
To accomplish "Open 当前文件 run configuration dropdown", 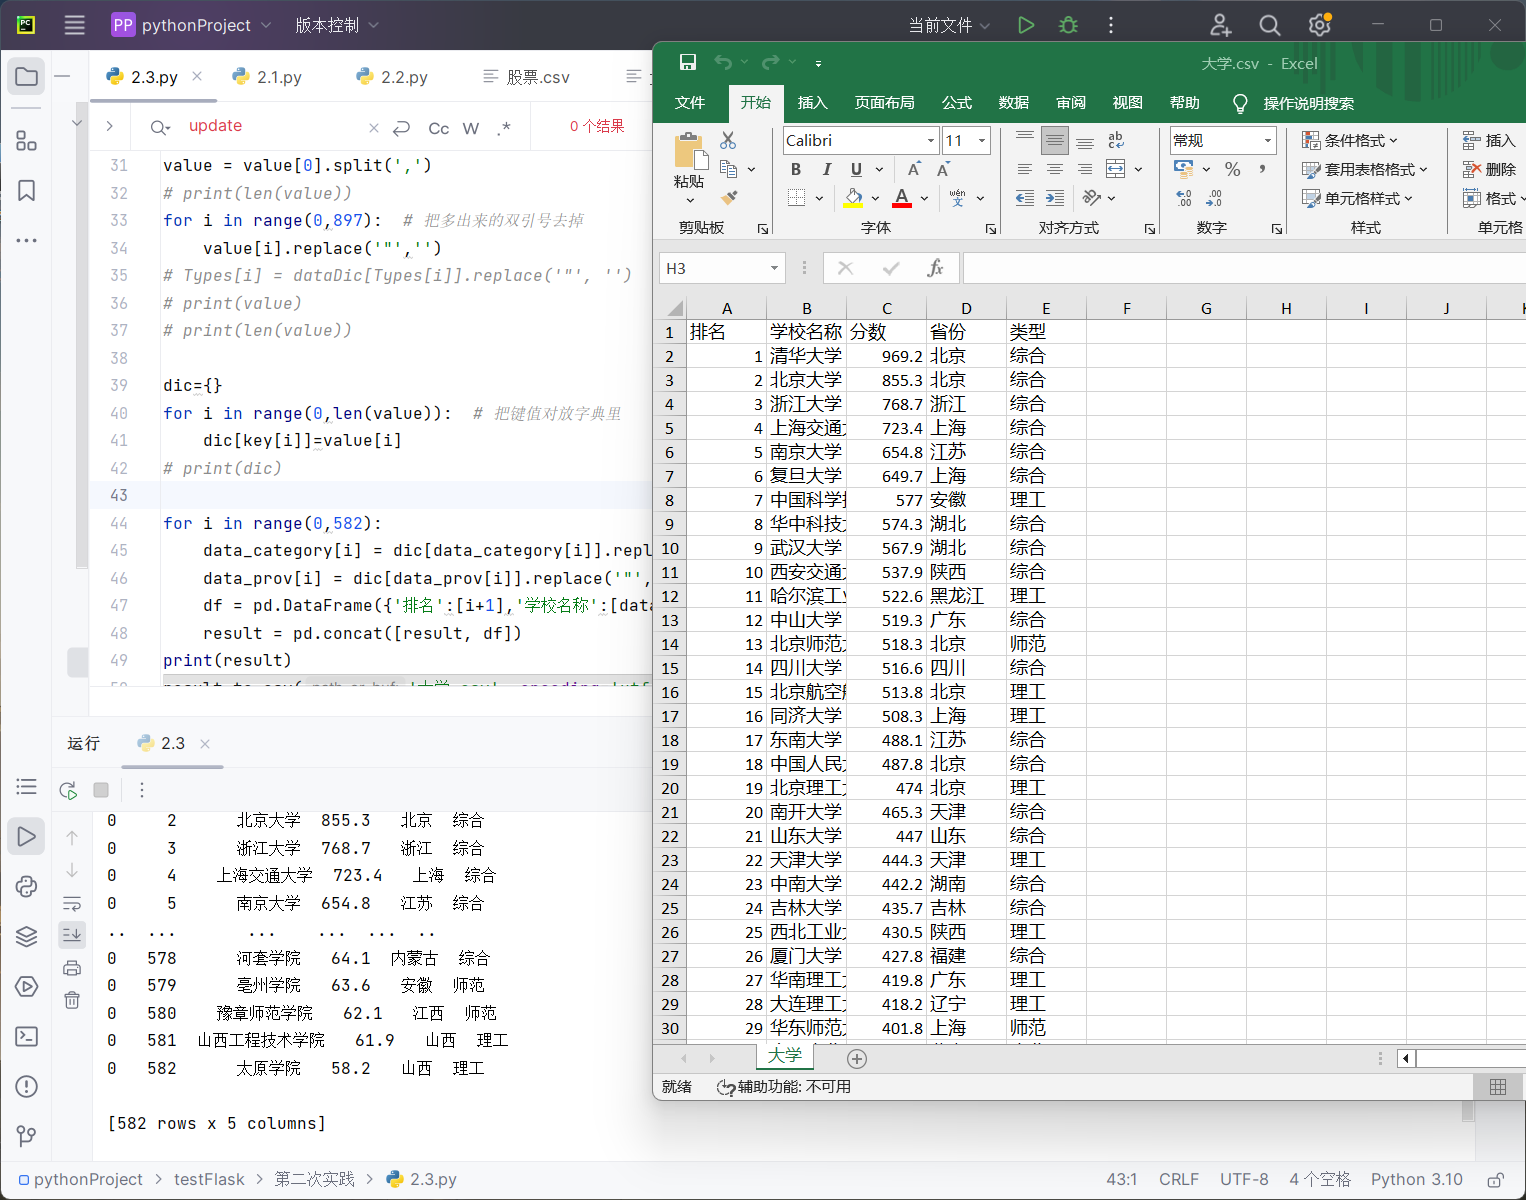I will pyautogui.click(x=949, y=25).
